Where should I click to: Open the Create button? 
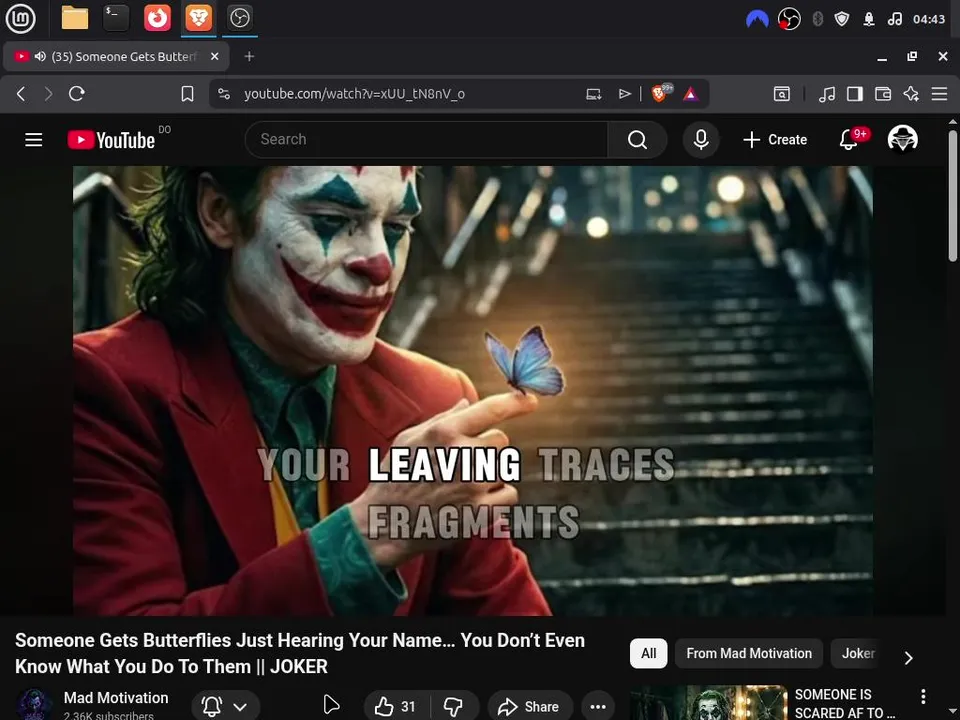point(774,140)
